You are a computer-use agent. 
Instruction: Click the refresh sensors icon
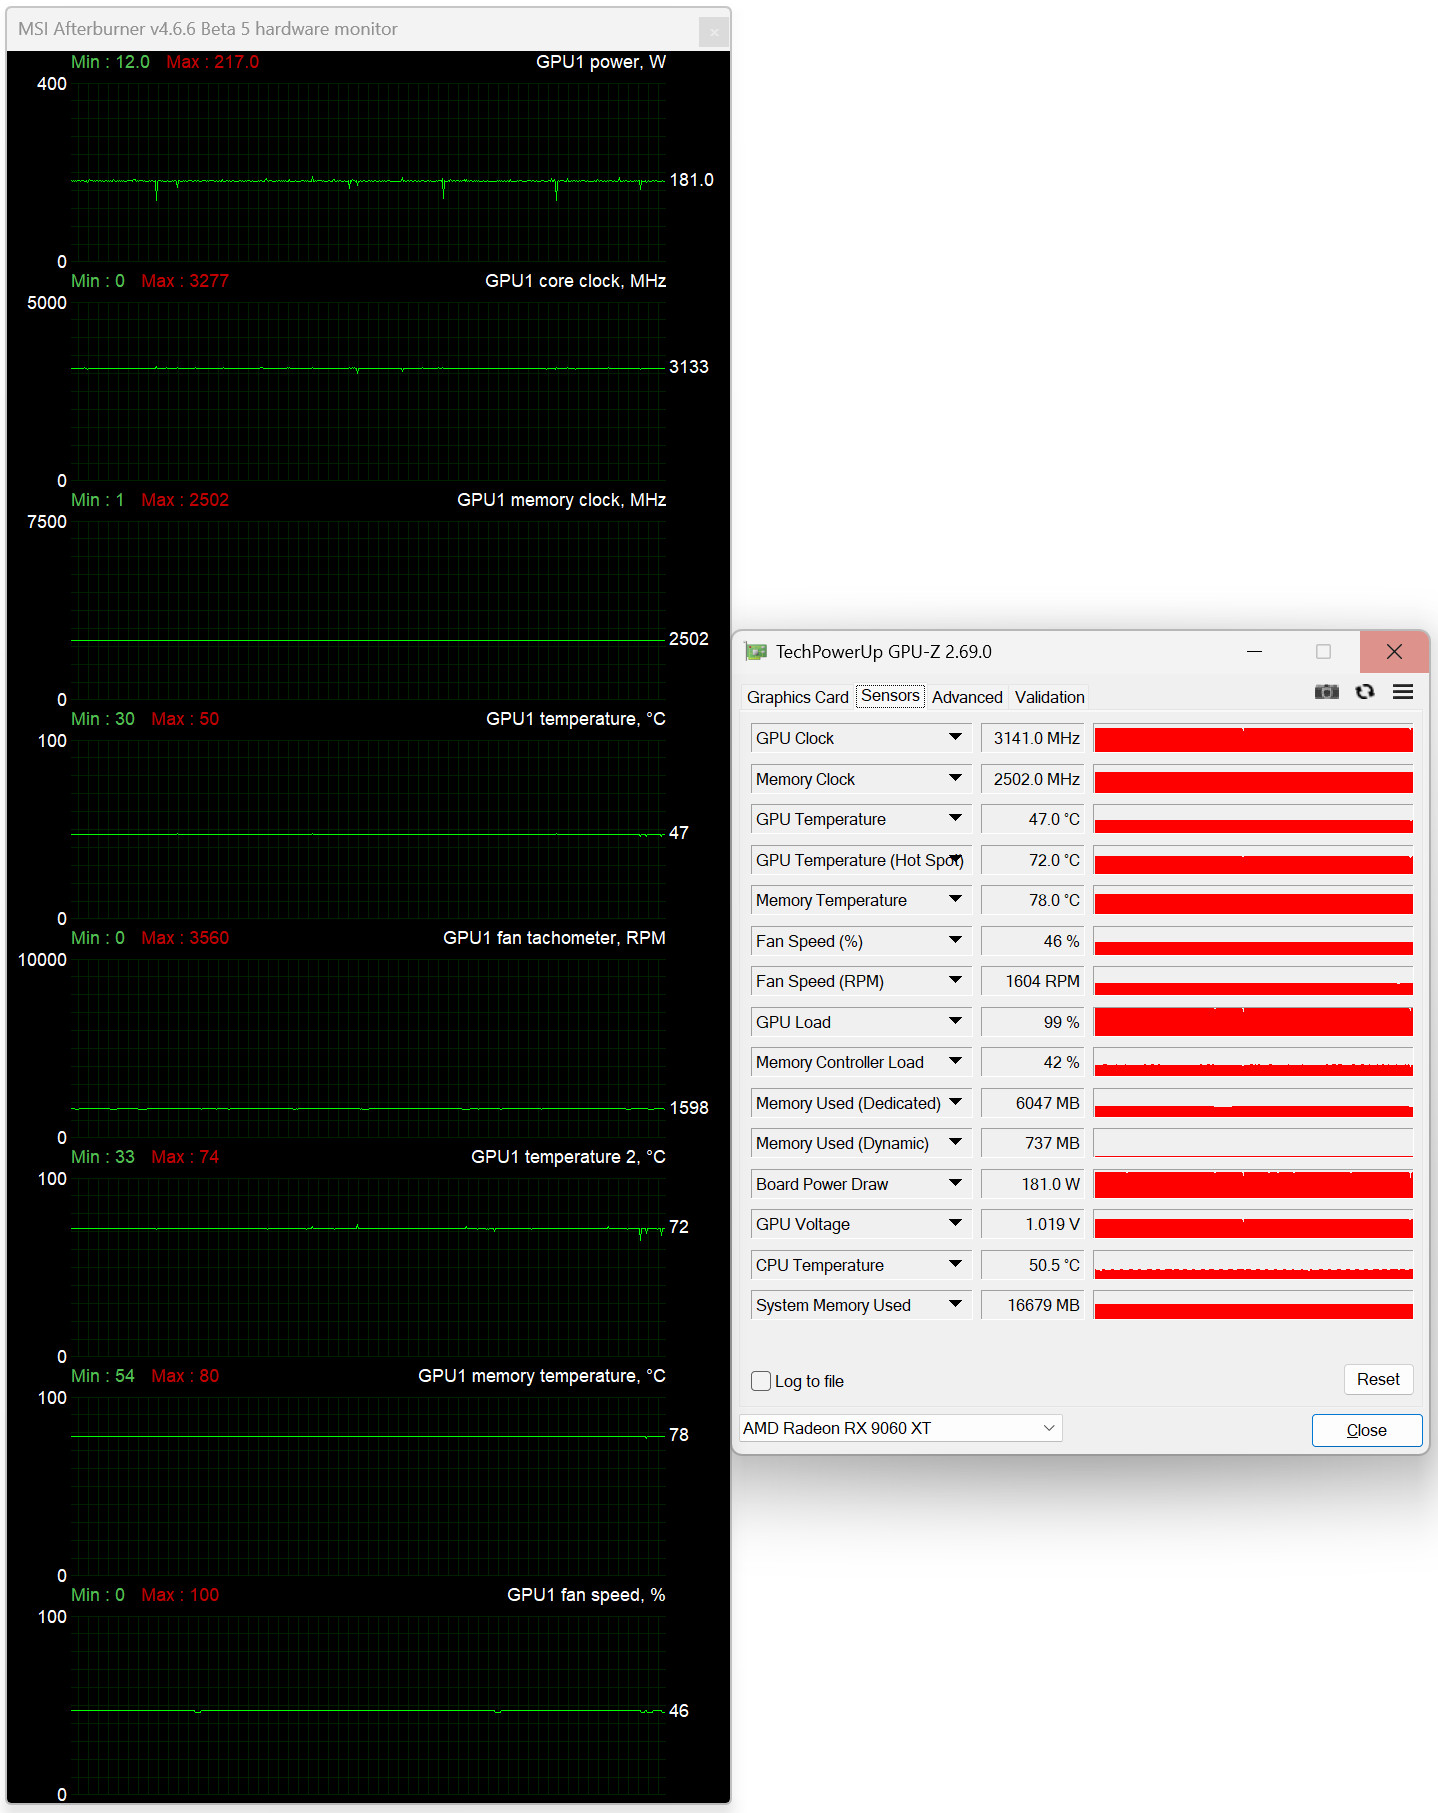coord(1364,692)
